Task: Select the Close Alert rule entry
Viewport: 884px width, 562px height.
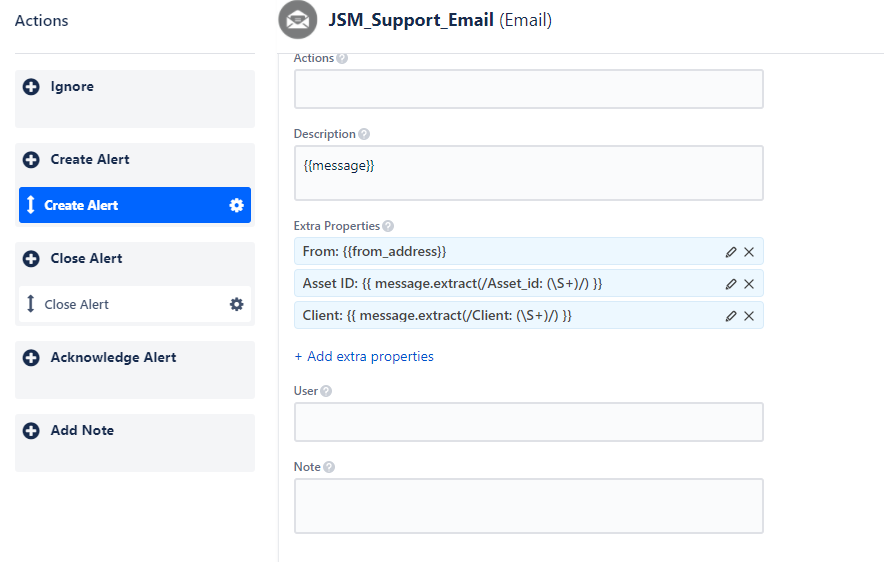Action: [135, 304]
